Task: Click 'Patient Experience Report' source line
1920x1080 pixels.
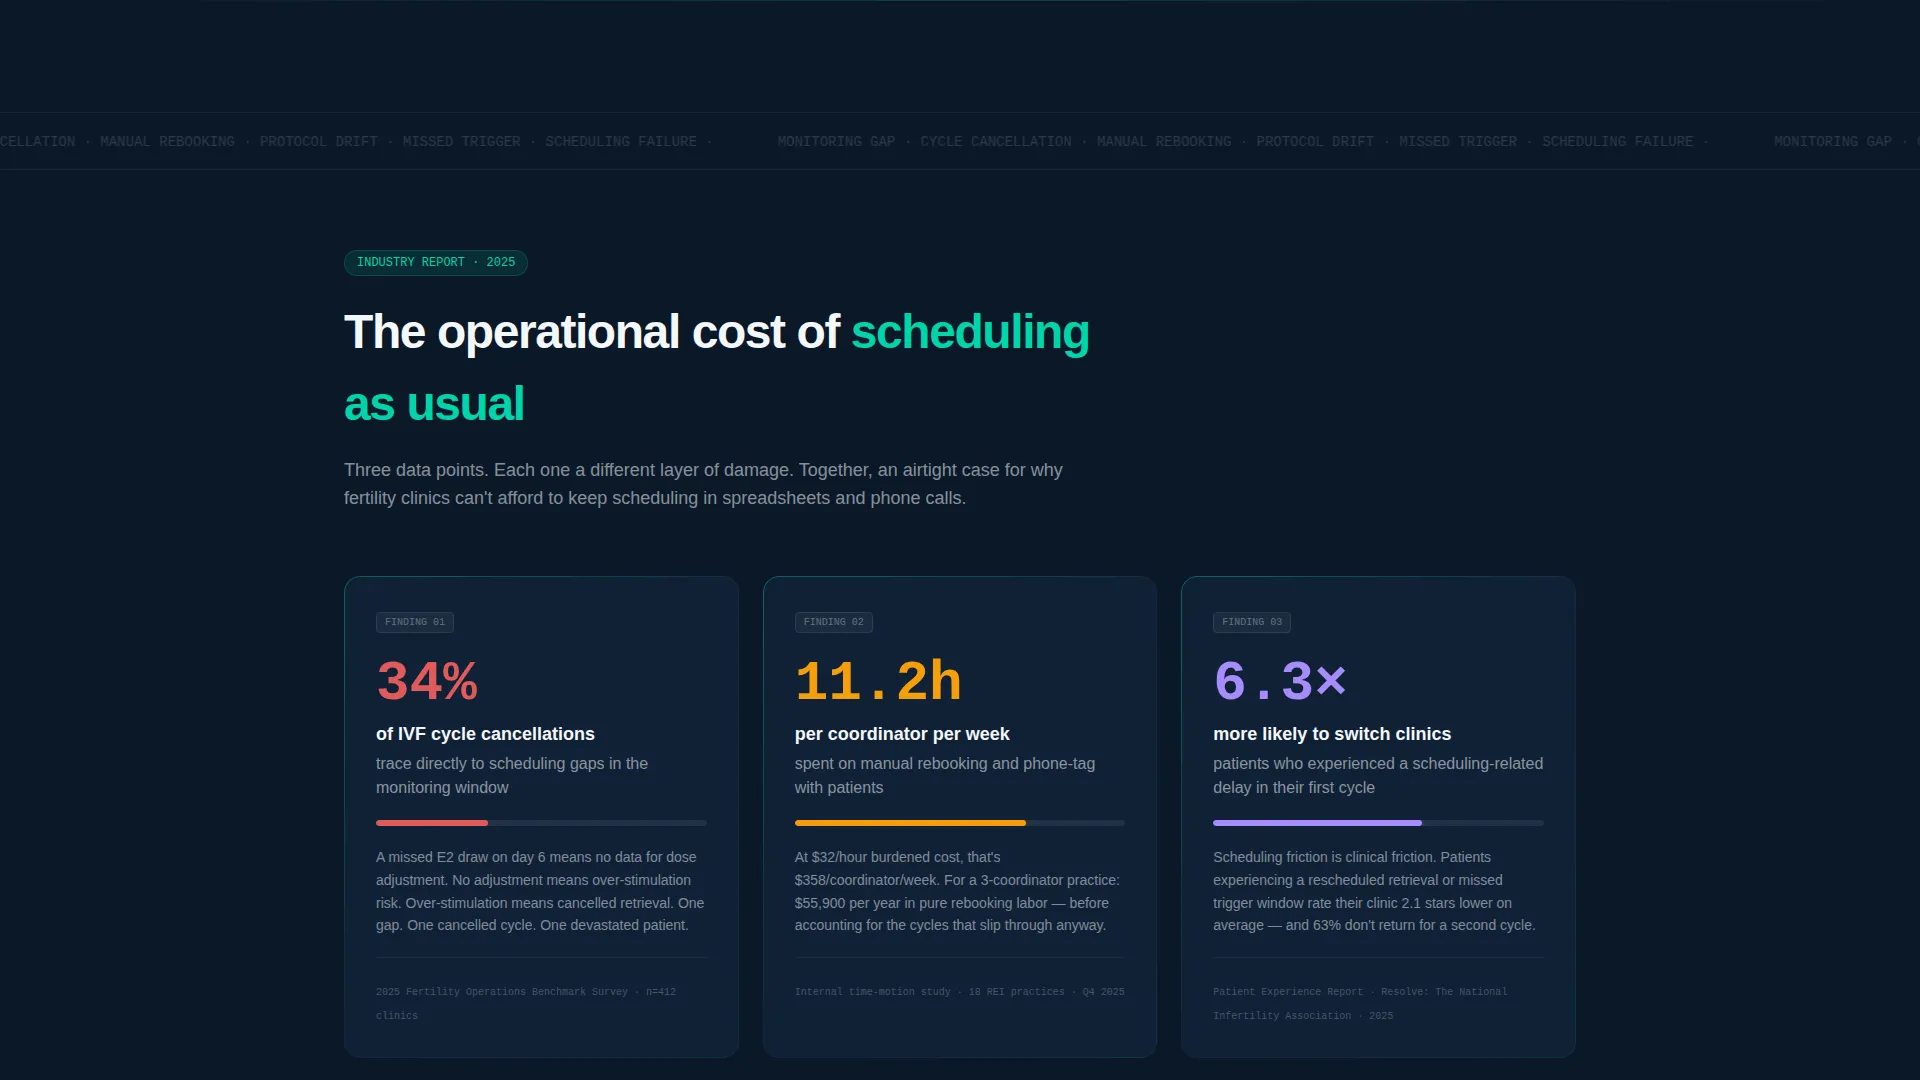Action: coord(1360,1003)
